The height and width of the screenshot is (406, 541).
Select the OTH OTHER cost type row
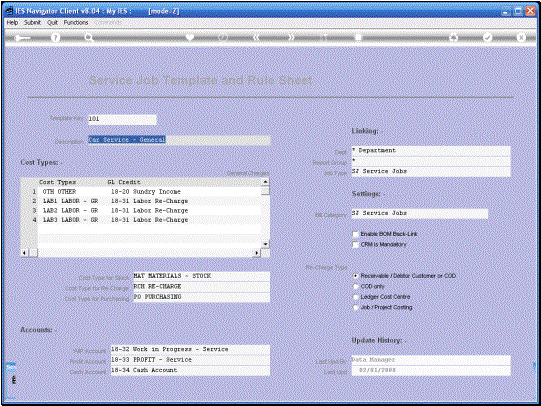coord(149,192)
